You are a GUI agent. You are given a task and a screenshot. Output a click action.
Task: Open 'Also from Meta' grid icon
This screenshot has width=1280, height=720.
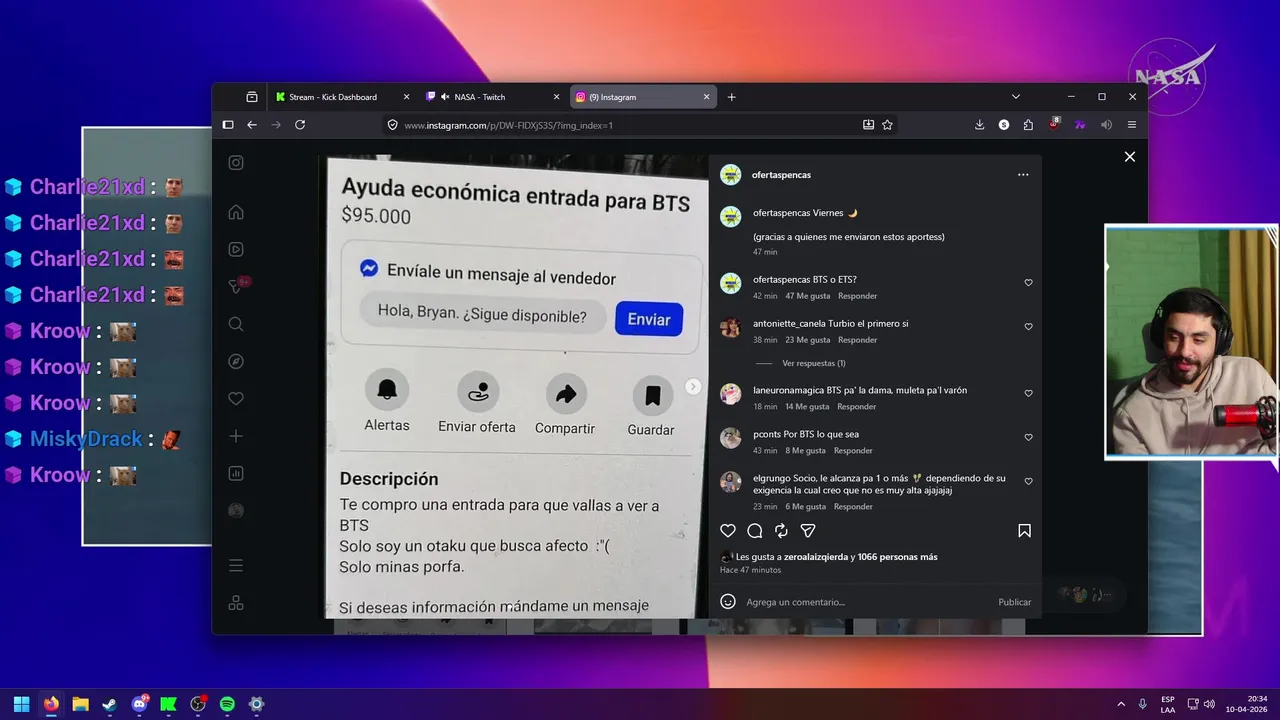point(236,603)
